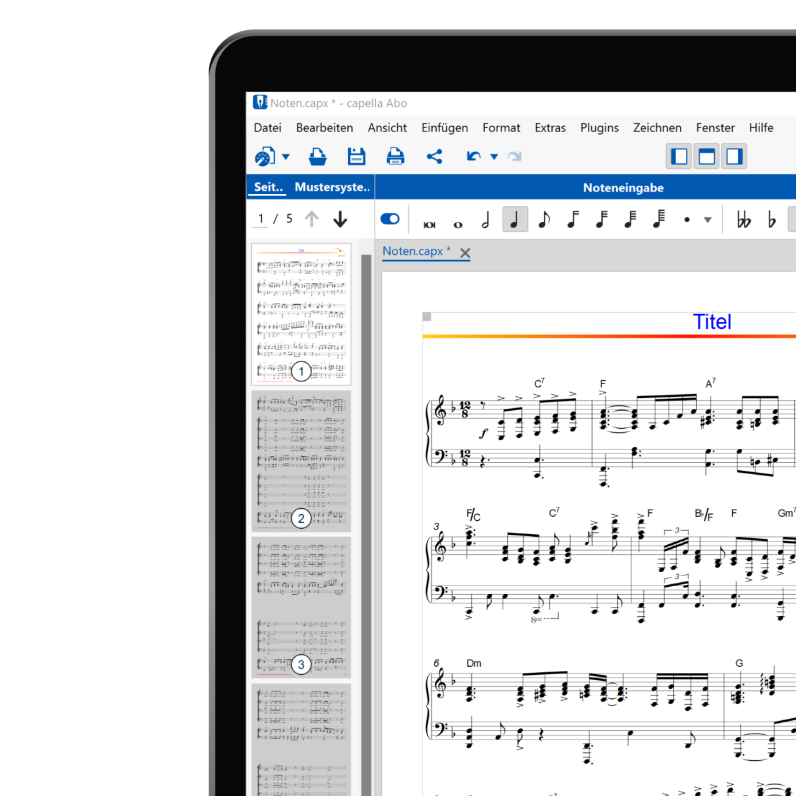The height and width of the screenshot is (796, 796).
Task: Choose the double-flat accidental
Action: point(743,219)
